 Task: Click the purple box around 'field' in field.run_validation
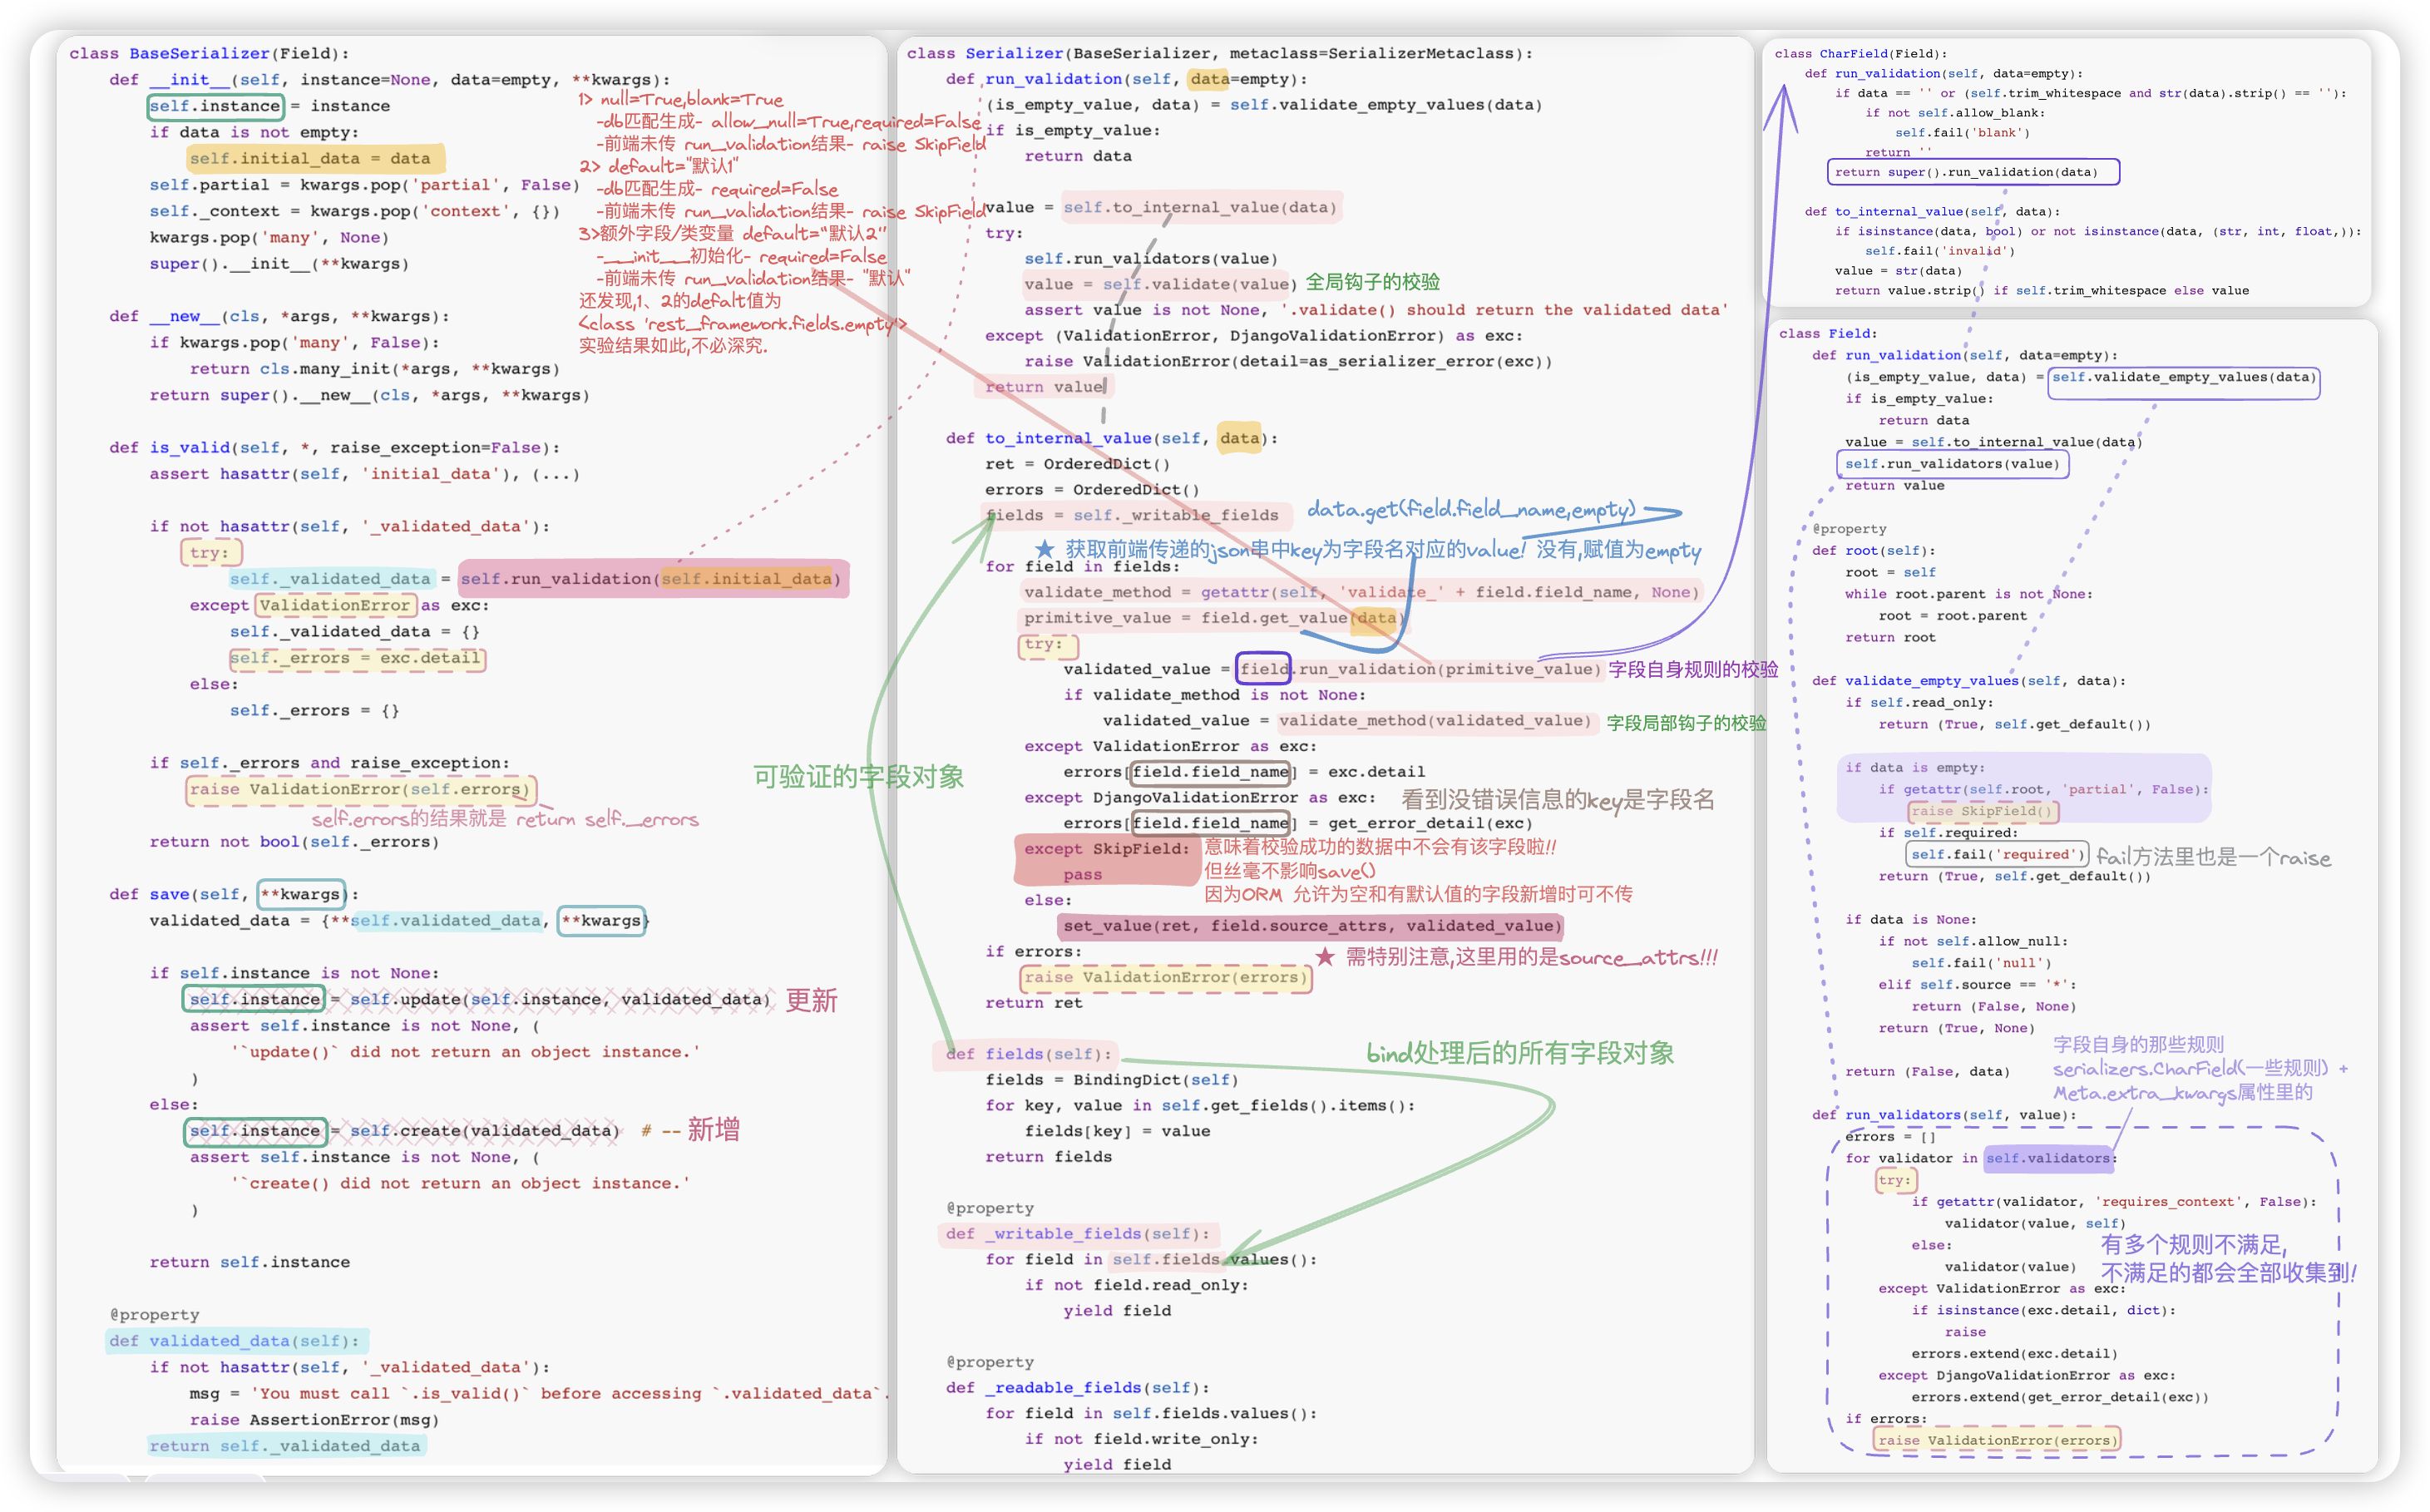tap(1264, 669)
